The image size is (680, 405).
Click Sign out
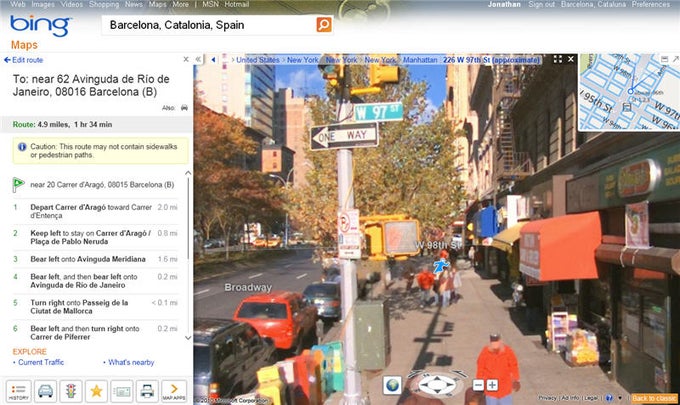pos(541,4)
